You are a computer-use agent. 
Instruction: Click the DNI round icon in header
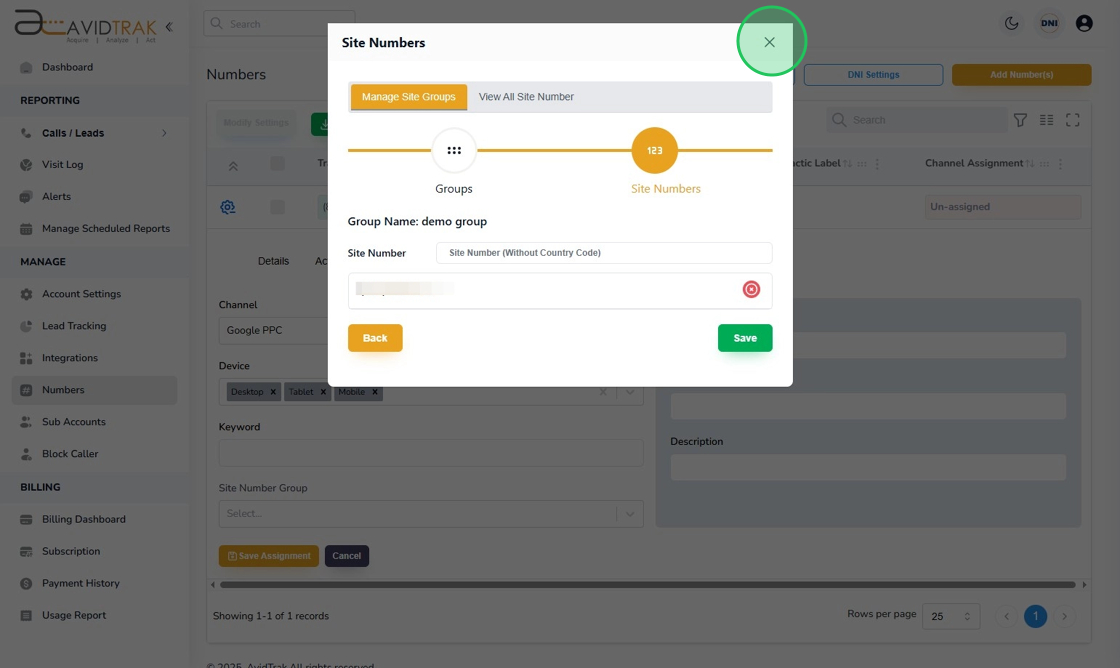1049,24
